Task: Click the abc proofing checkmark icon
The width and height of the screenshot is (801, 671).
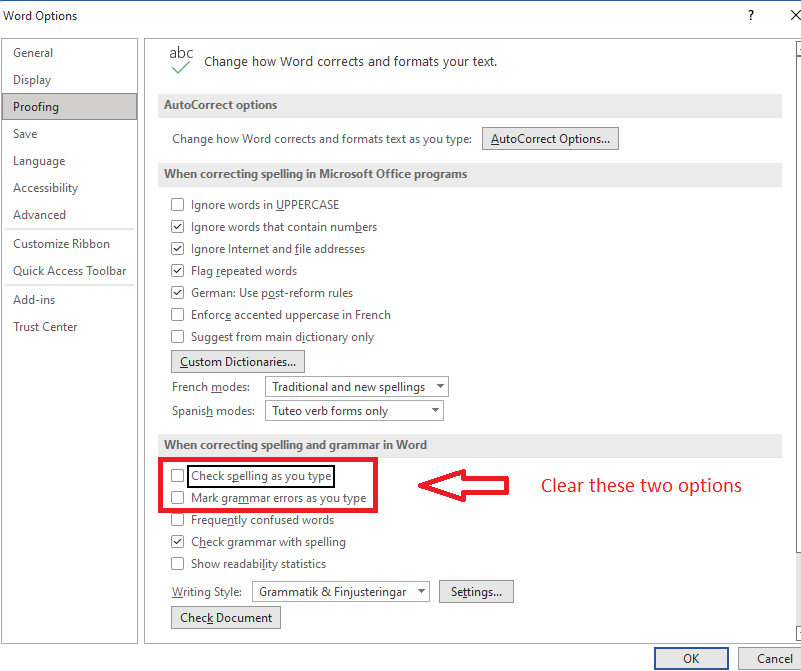Action: coord(181,60)
